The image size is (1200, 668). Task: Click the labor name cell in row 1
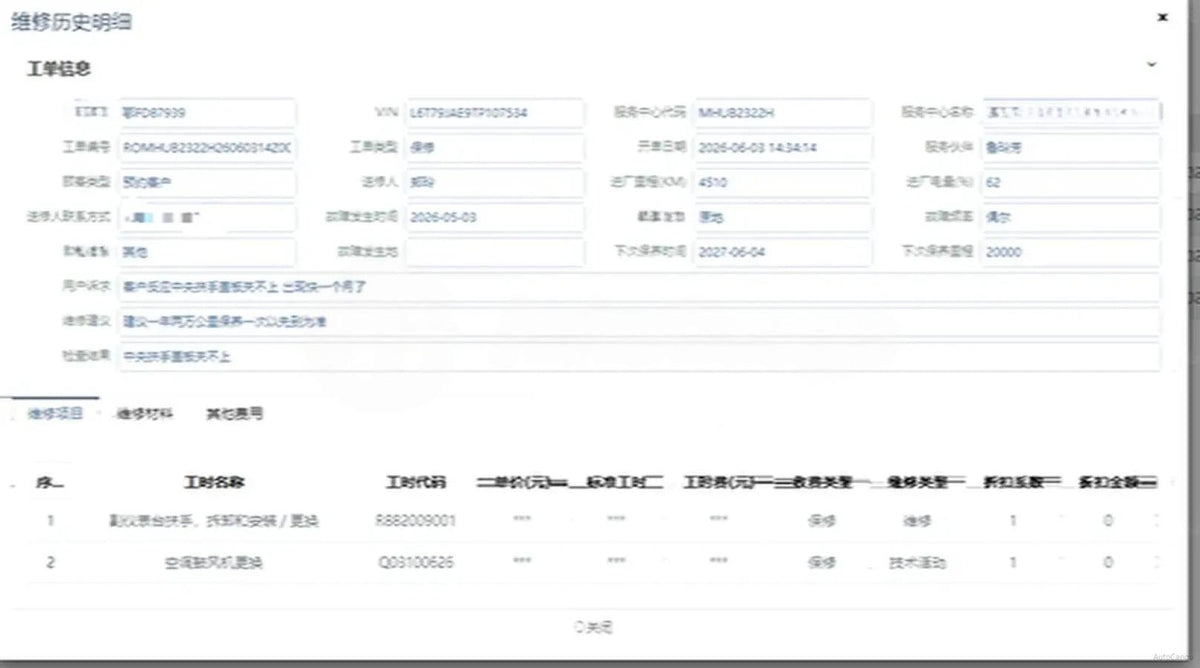point(214,521)
